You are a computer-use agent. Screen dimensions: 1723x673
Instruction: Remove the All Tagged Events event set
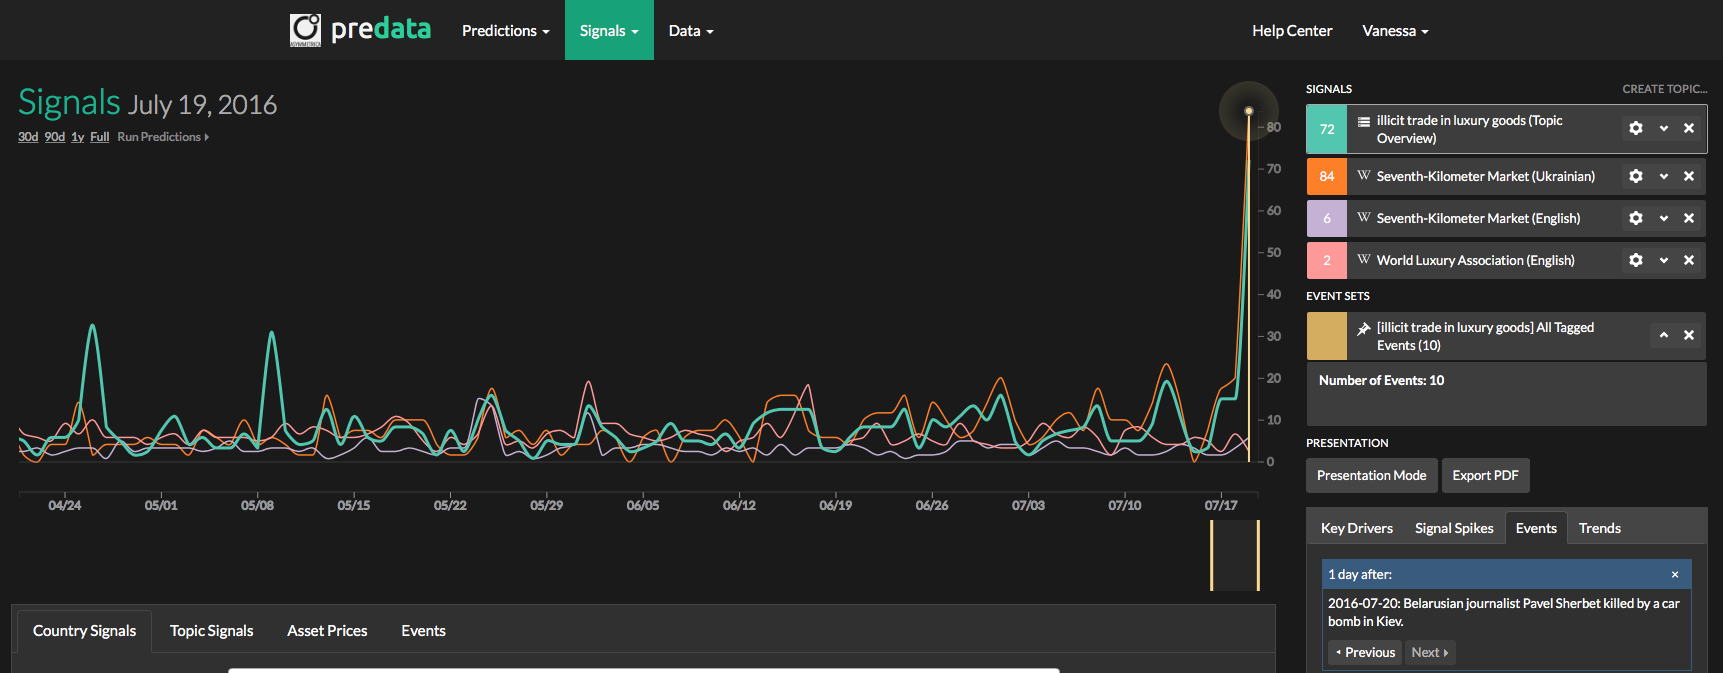[x=1689, y=335]
